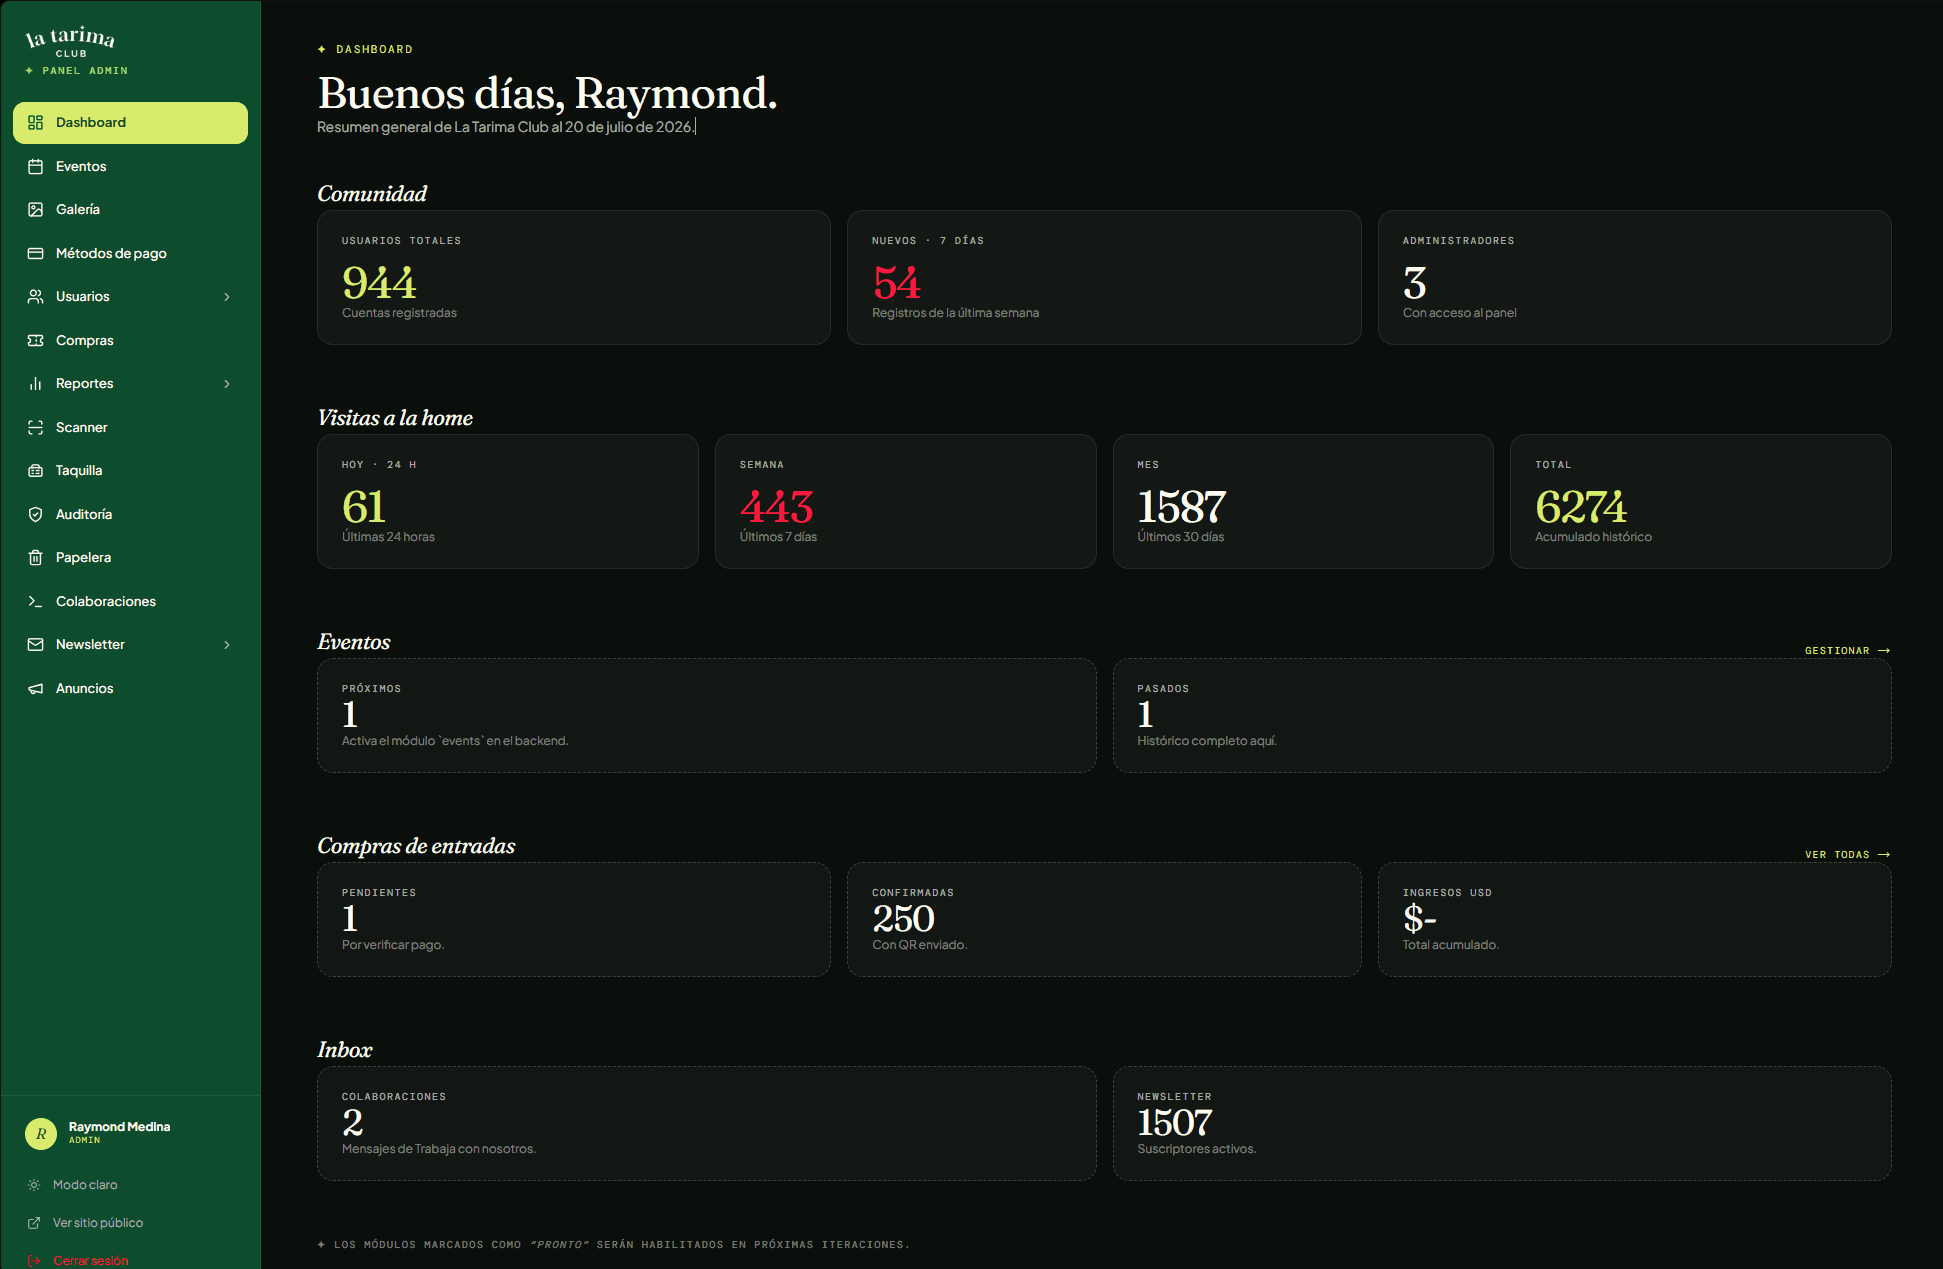Click the Anuncios megaphone icon

click(x=36, y=688)
